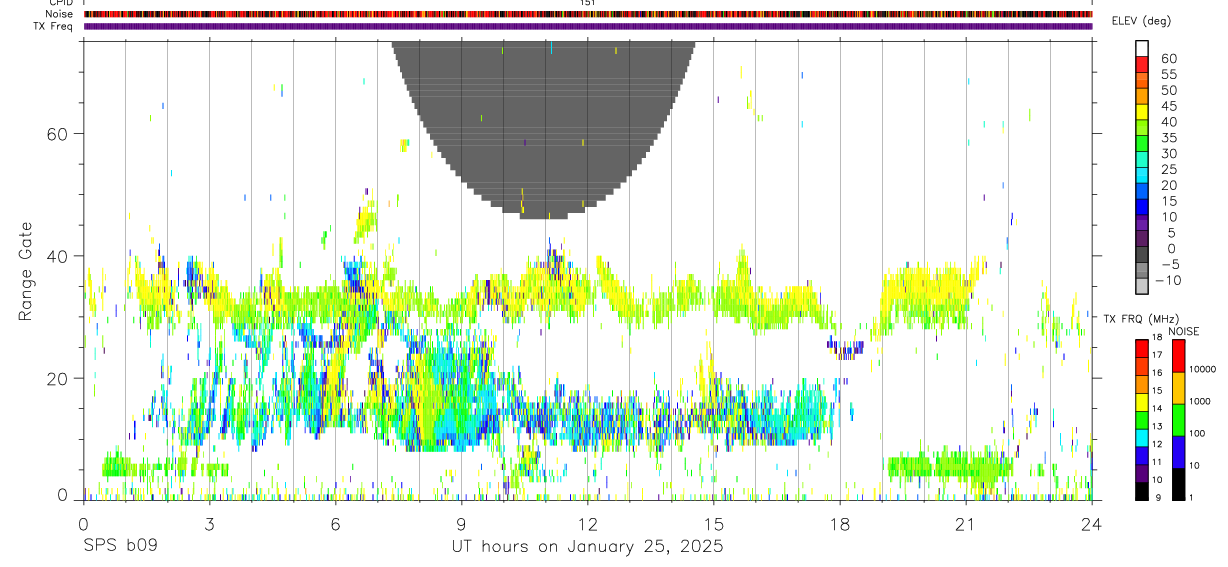
Task: Click the "TX Freq" row label at top left
Action: [x=54, y=25]
